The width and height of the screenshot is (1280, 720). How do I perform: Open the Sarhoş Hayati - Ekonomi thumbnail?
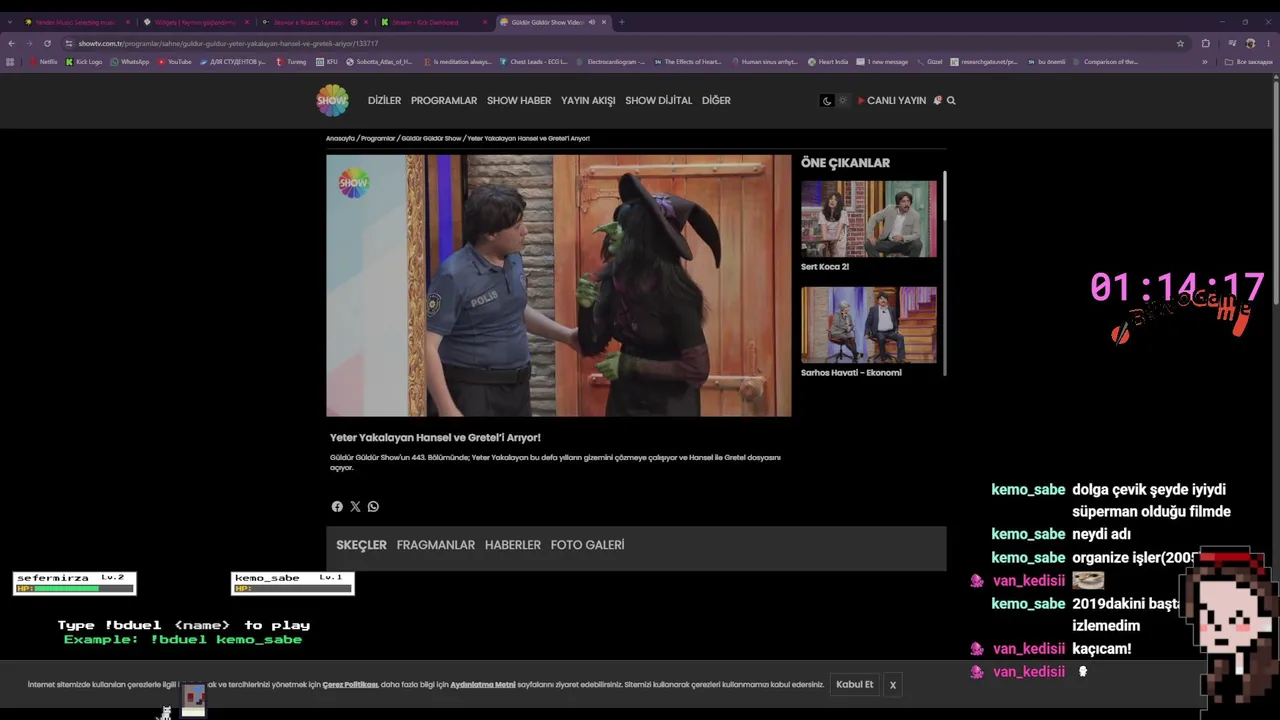(869, 325)
